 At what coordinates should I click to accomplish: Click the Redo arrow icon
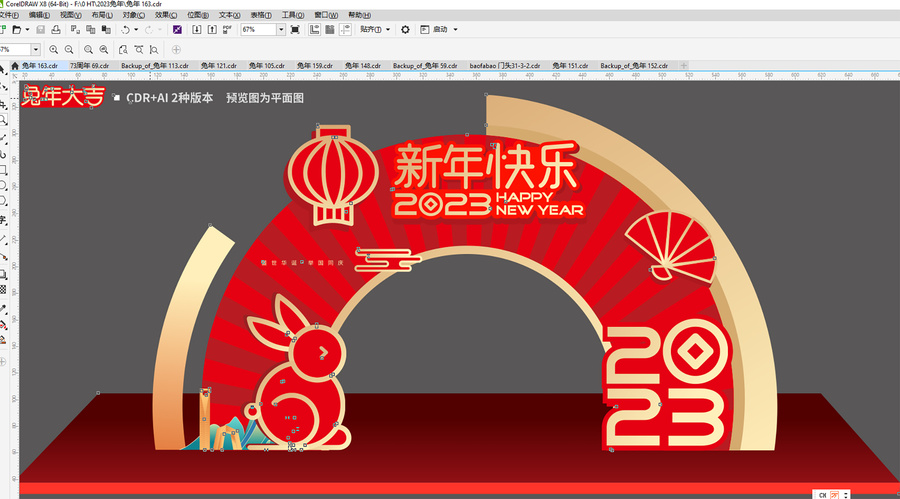[x=149, y=29]
